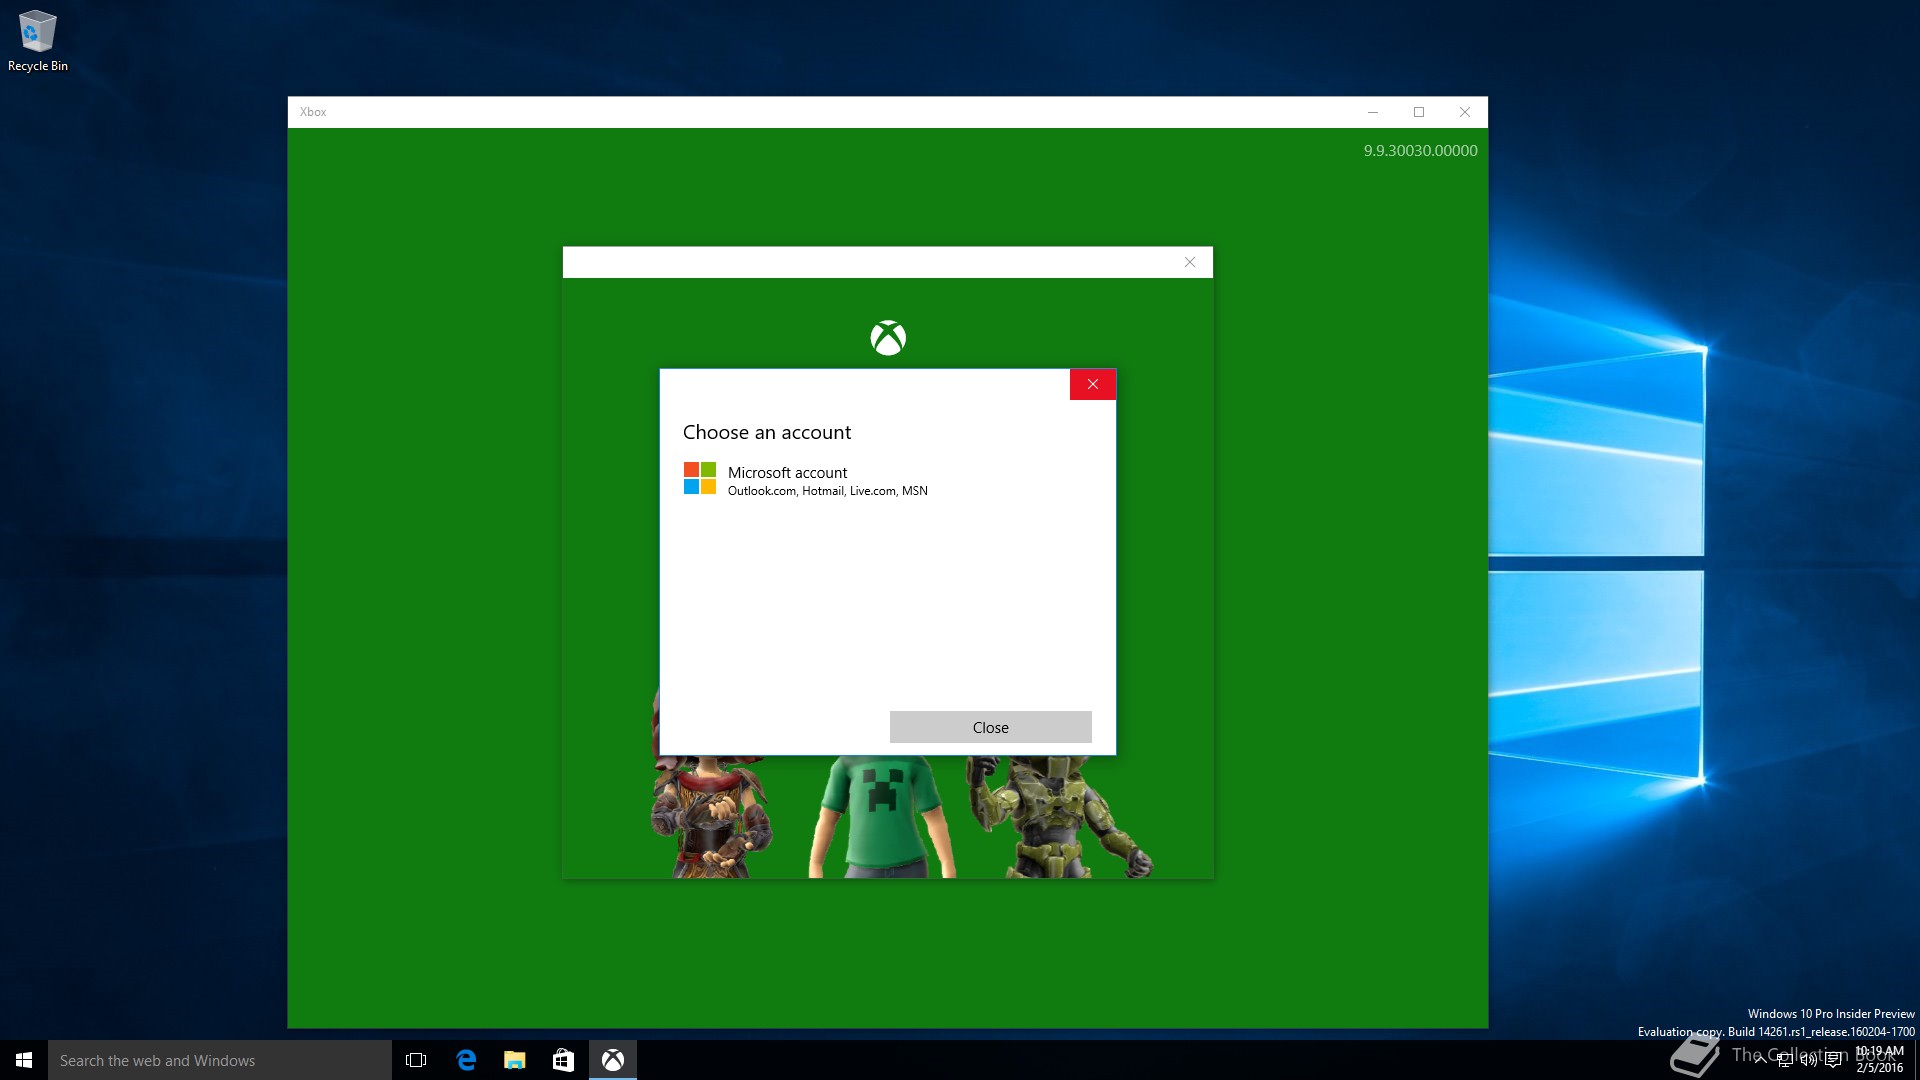The height and width of the screenshot is (1080, 1920).
Task: Open File Explorer from the taskbar
Action: pos(515,1060)
